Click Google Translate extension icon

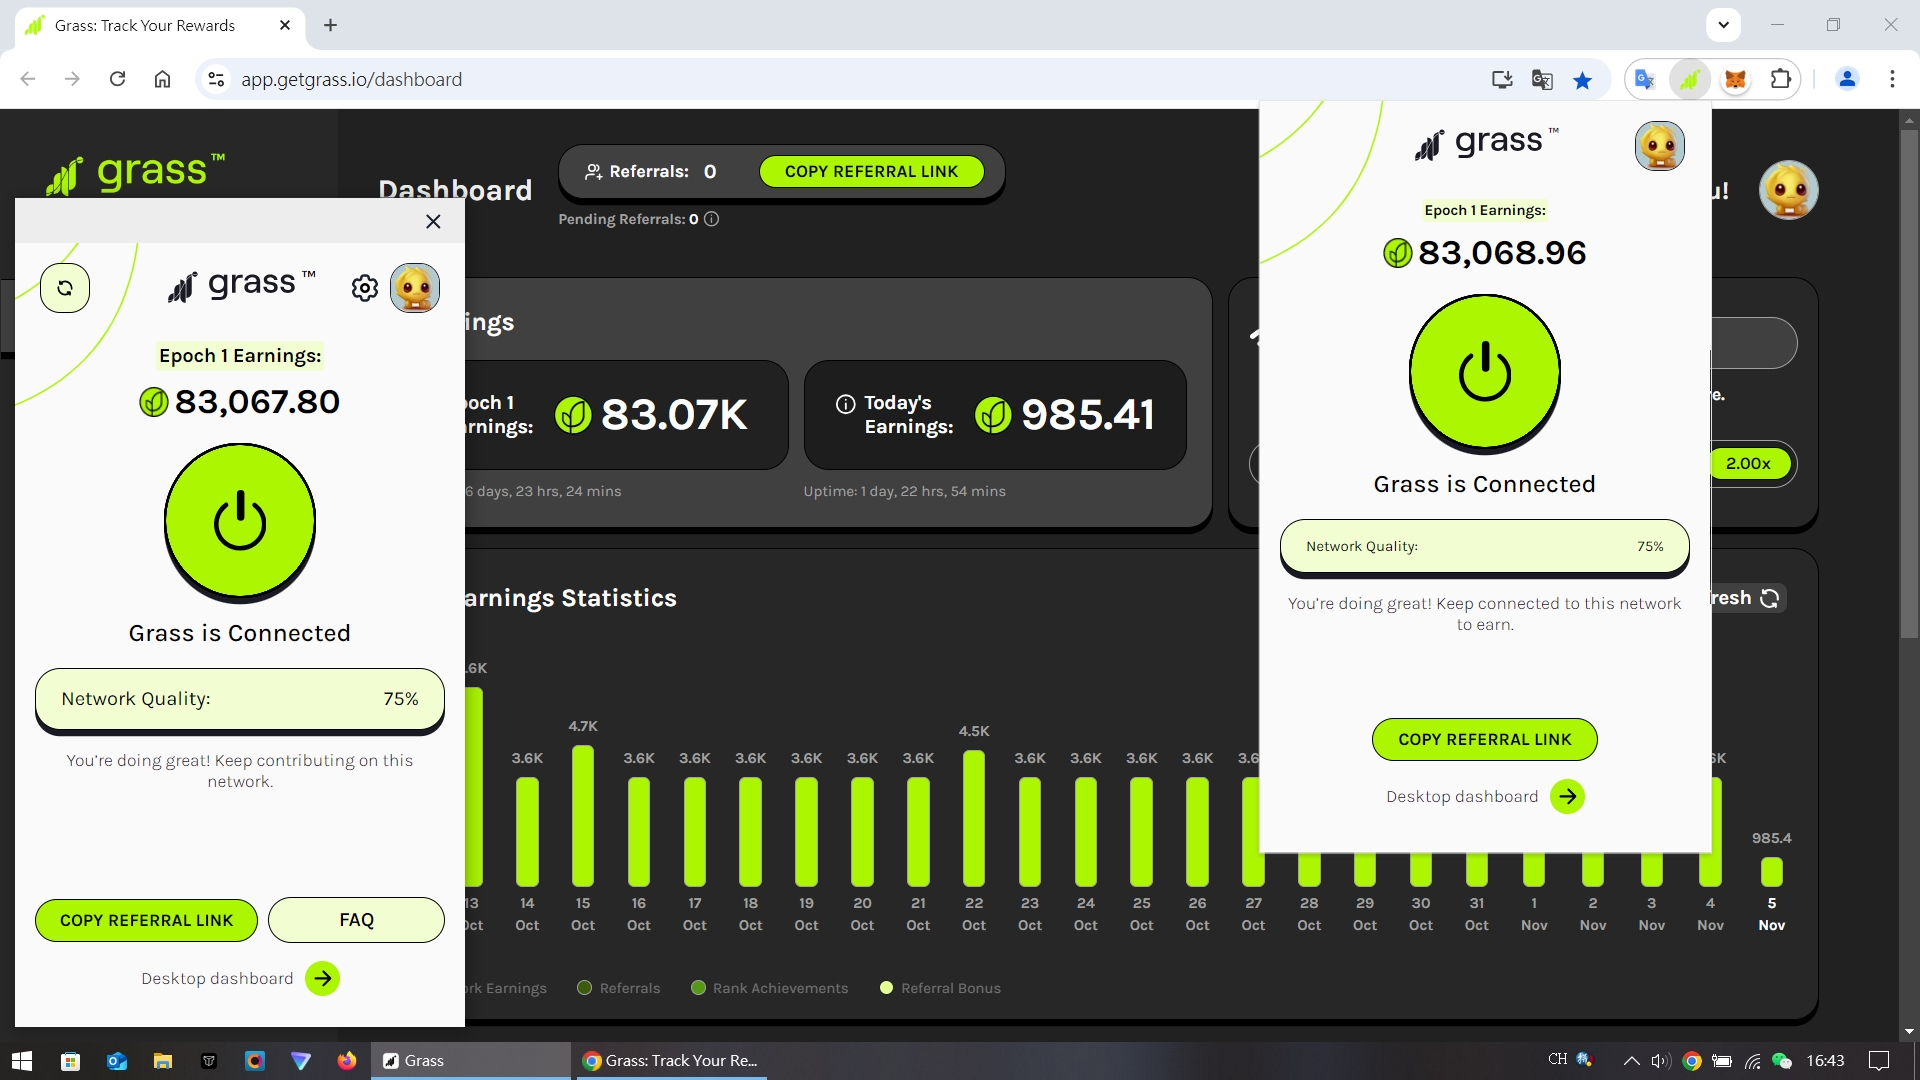point(1645,79)
